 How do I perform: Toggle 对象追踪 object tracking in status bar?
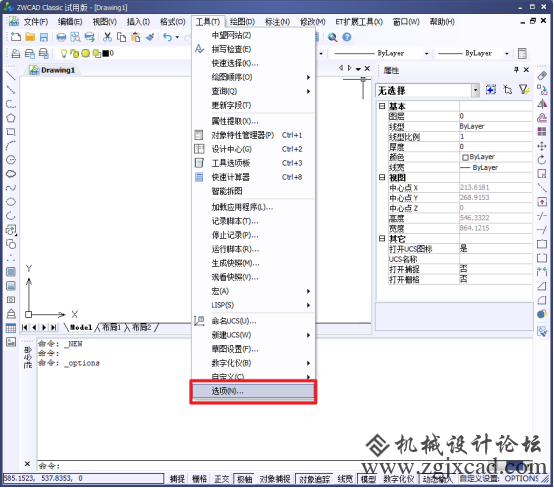click(x=314, y=479)
